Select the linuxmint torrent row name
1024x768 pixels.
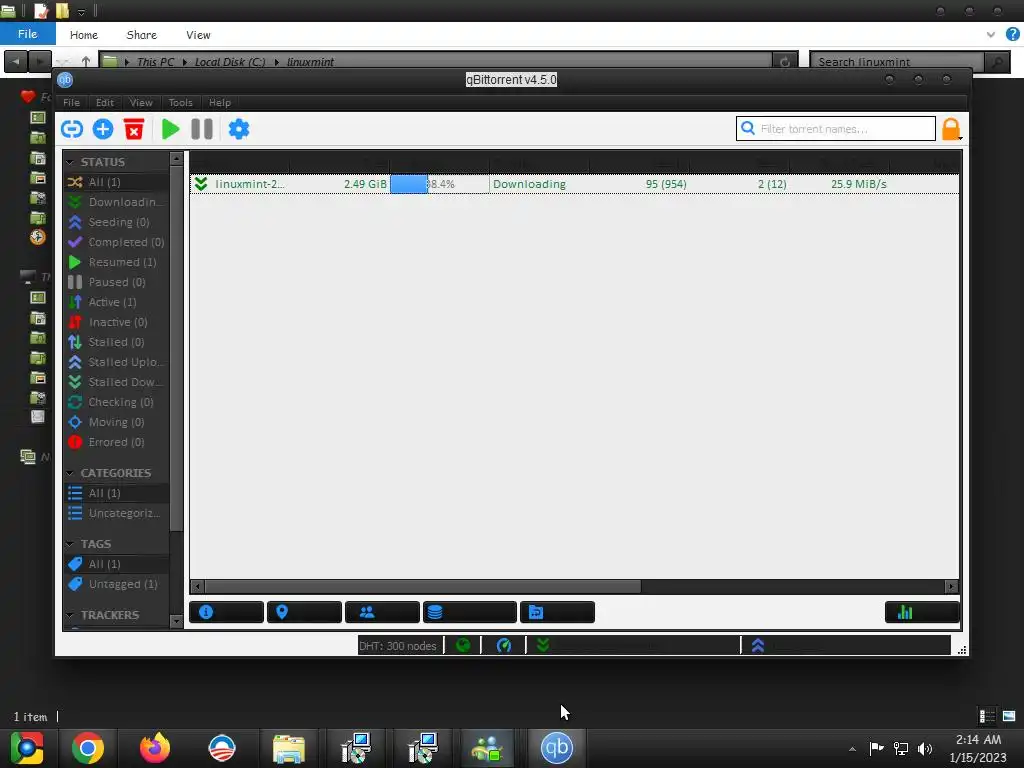[249, 184]
